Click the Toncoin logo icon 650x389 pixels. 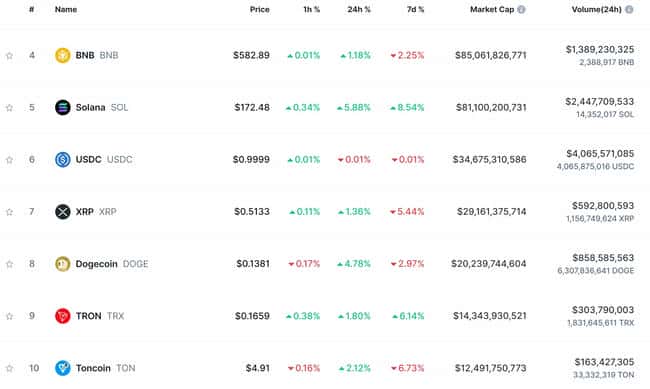63,368
